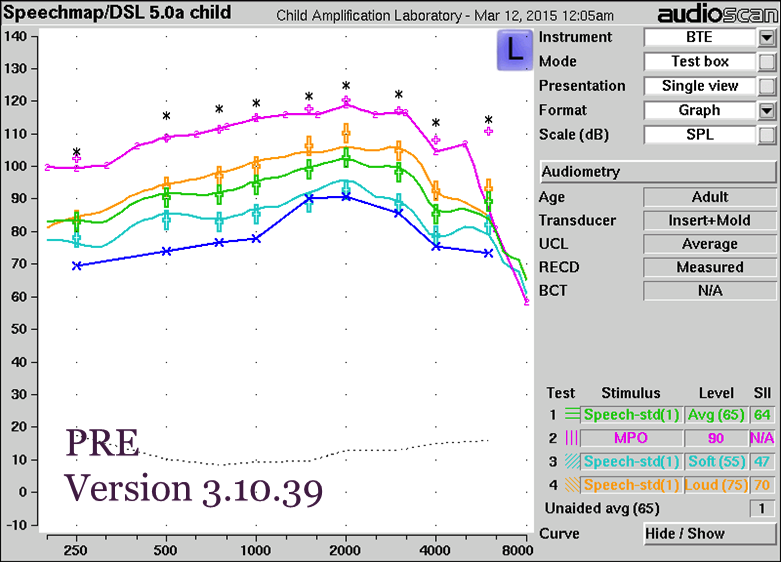This screenshot has width=782, height=563.
Task: Click the Speechmap/DSL 5.0a child title
Action: (117, 12)
